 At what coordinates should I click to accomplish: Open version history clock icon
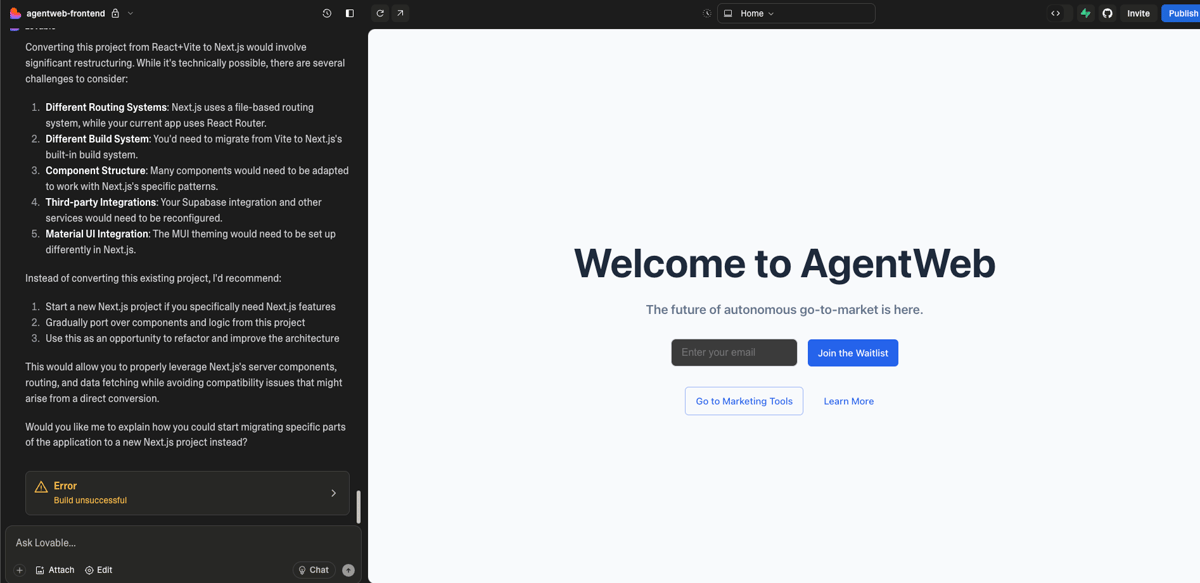point(327,13)
